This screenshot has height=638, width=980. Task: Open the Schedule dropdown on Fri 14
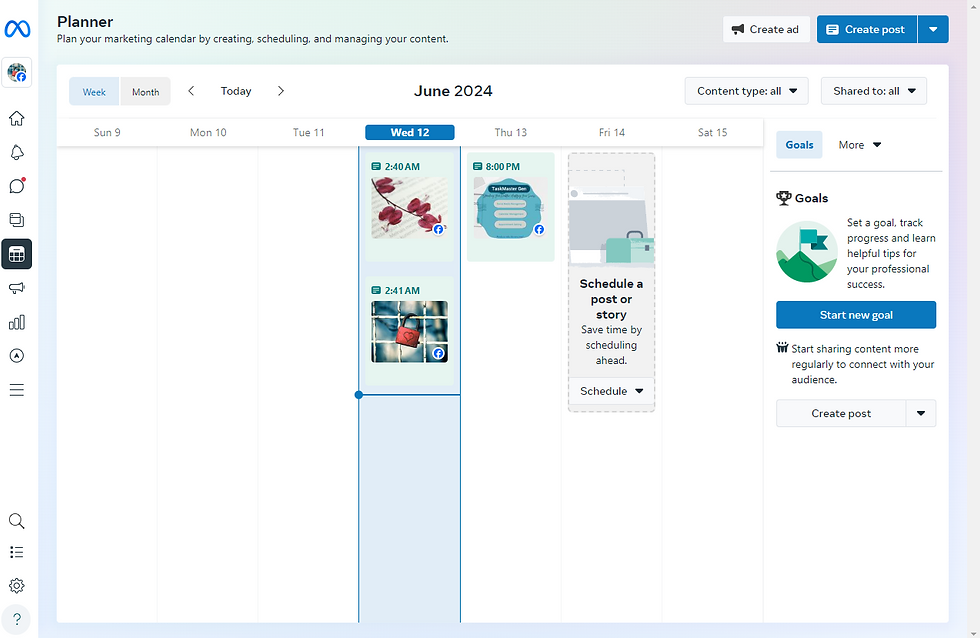click(x=611, y=391)
